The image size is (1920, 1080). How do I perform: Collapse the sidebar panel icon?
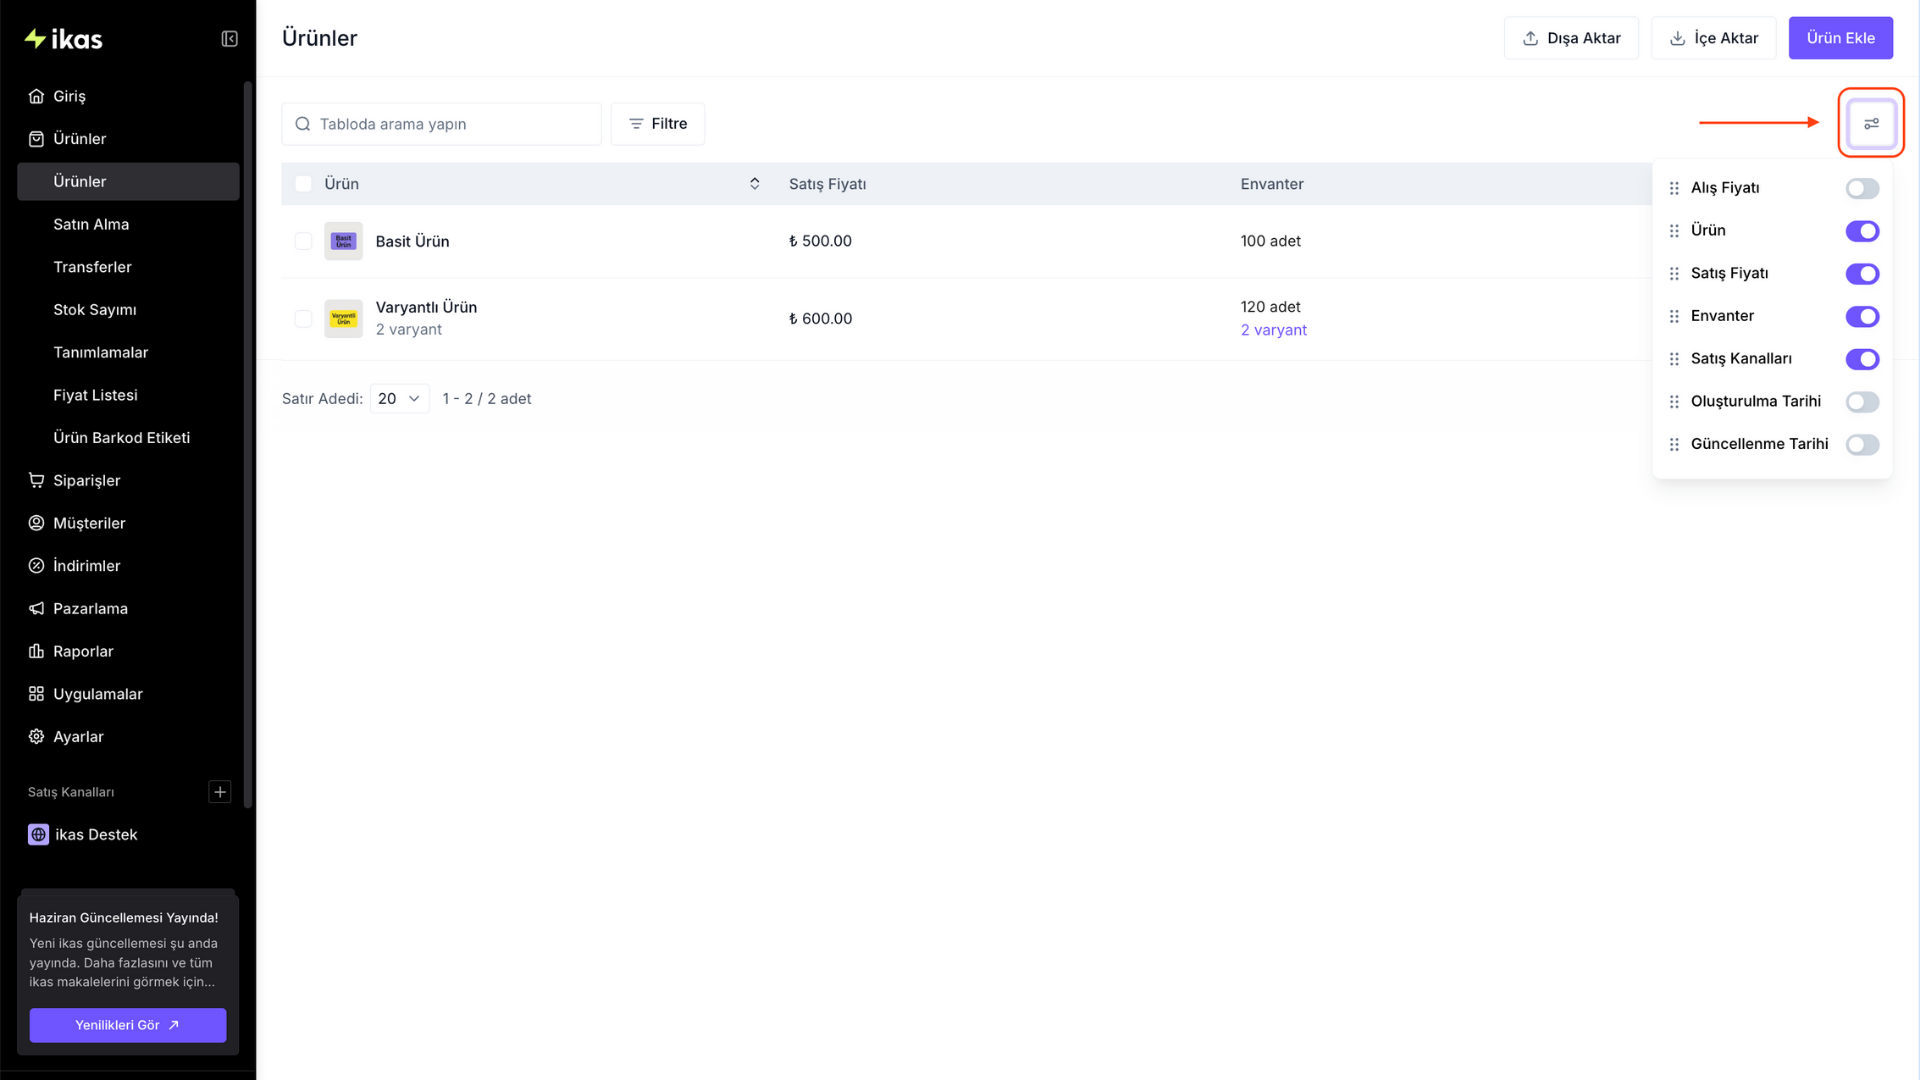point(229,39)
